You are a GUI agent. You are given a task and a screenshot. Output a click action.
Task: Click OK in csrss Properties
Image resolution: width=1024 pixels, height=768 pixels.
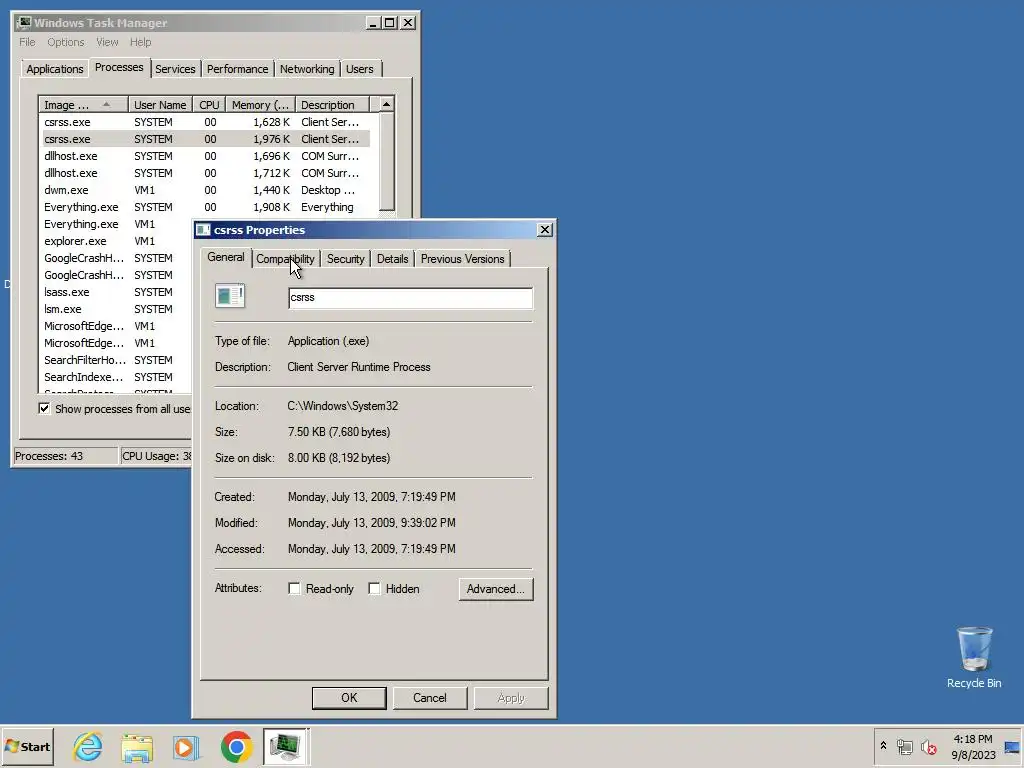(x=349, y=697)
